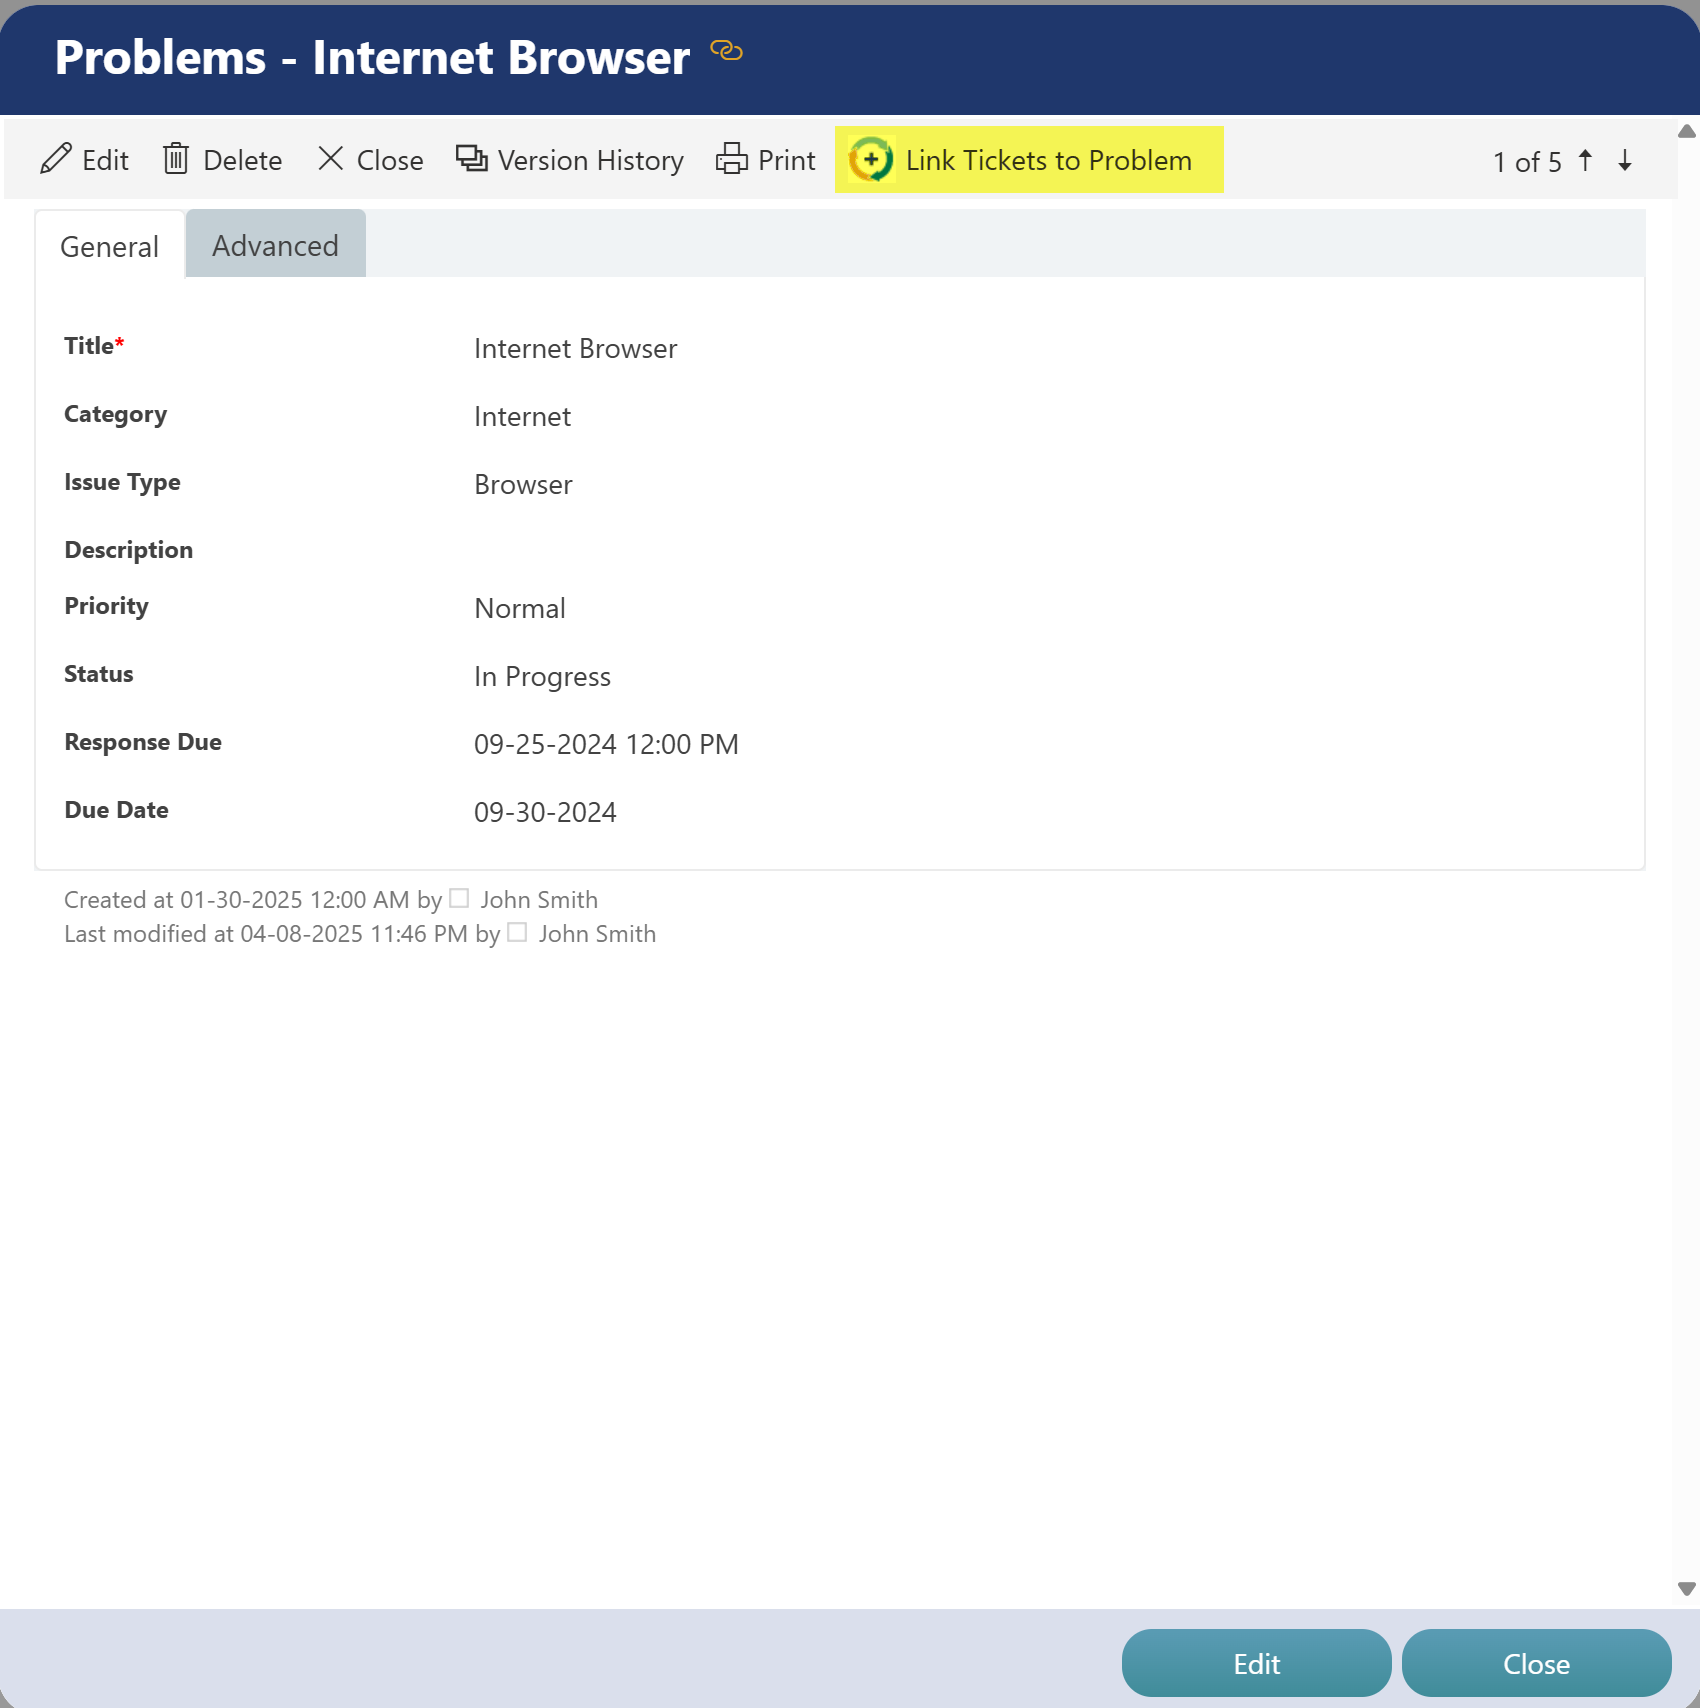Switch to the Advanced tab

(x=275, y=245)
